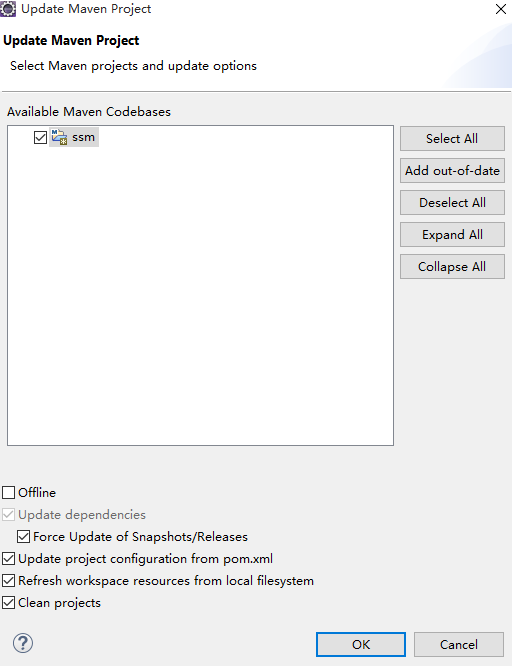
Task: Click the help question mark icon
Action: pos(23,643)
